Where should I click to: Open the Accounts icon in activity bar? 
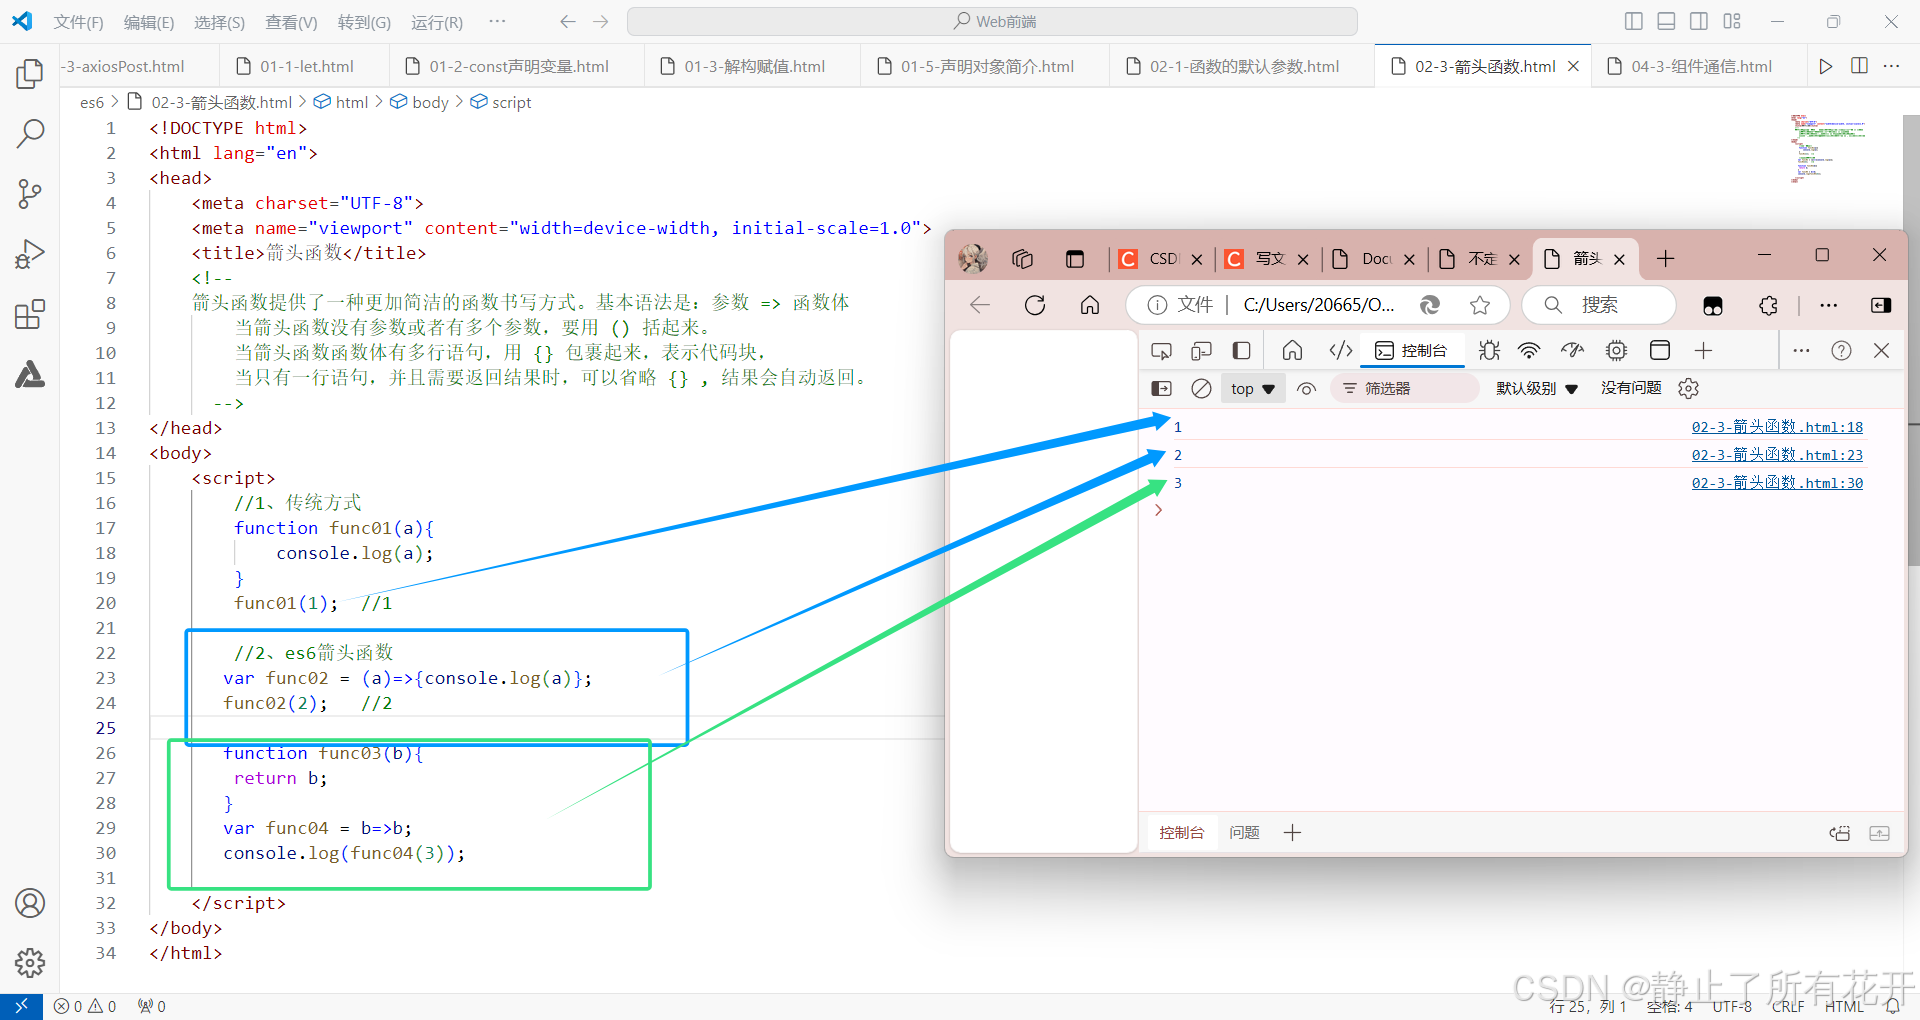pyautogui.click(x=30, y=903)
